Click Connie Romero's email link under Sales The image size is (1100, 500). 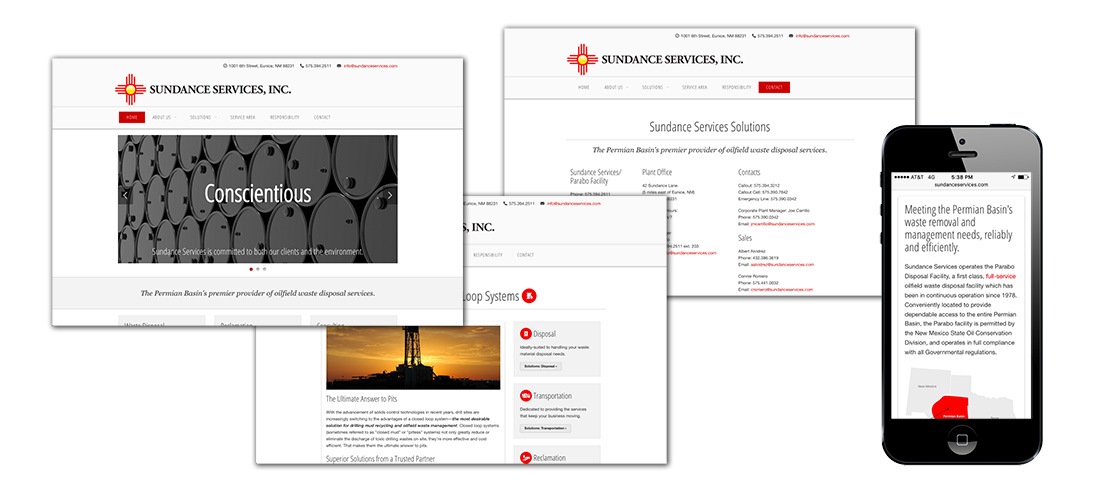(782, 289)
